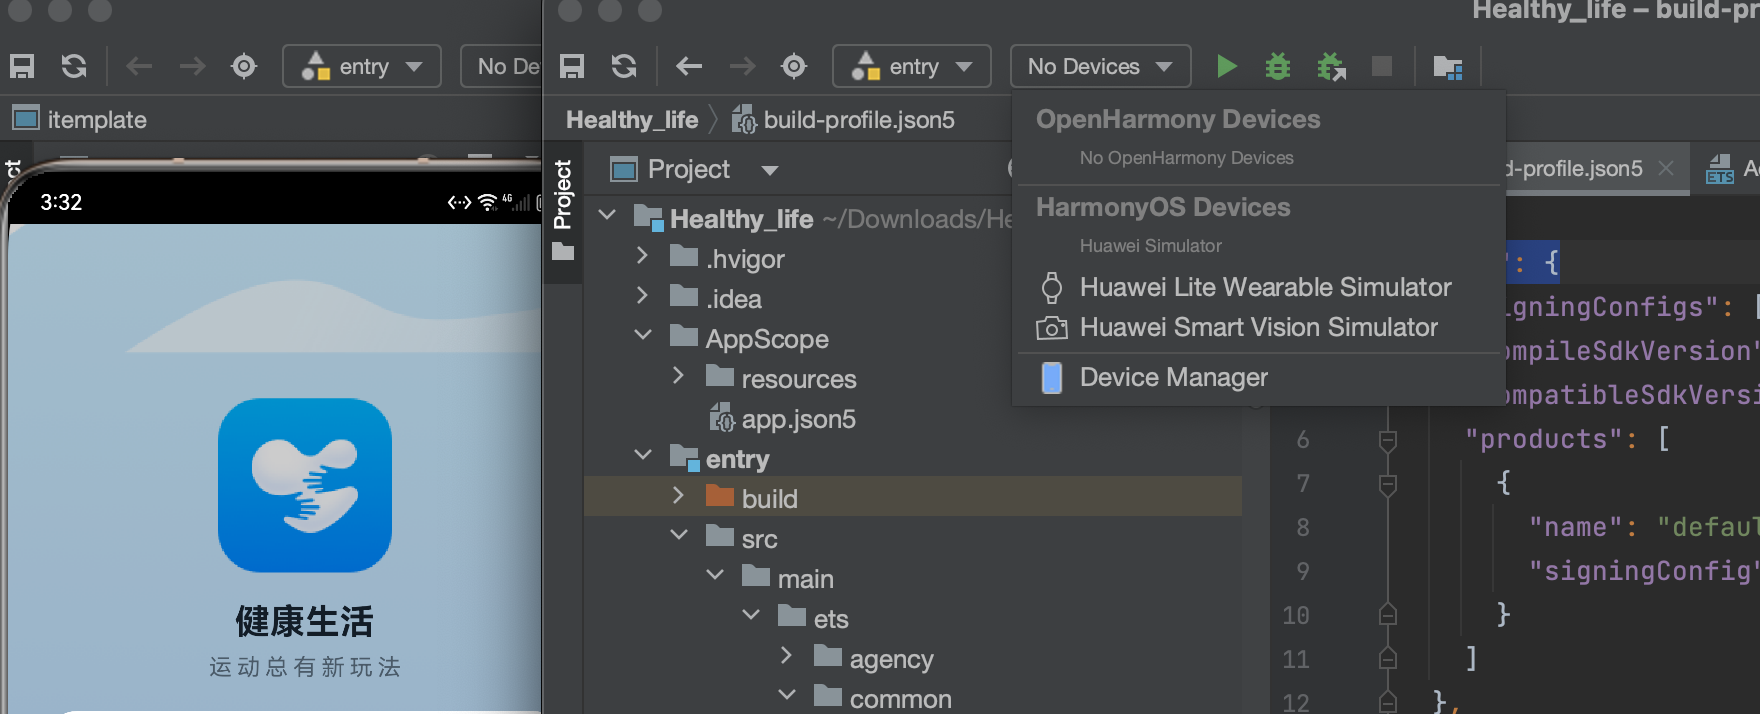The width and height of the screenshot is (1760, 714).
Task: Collapse the main folder
Action: point(715,575)
